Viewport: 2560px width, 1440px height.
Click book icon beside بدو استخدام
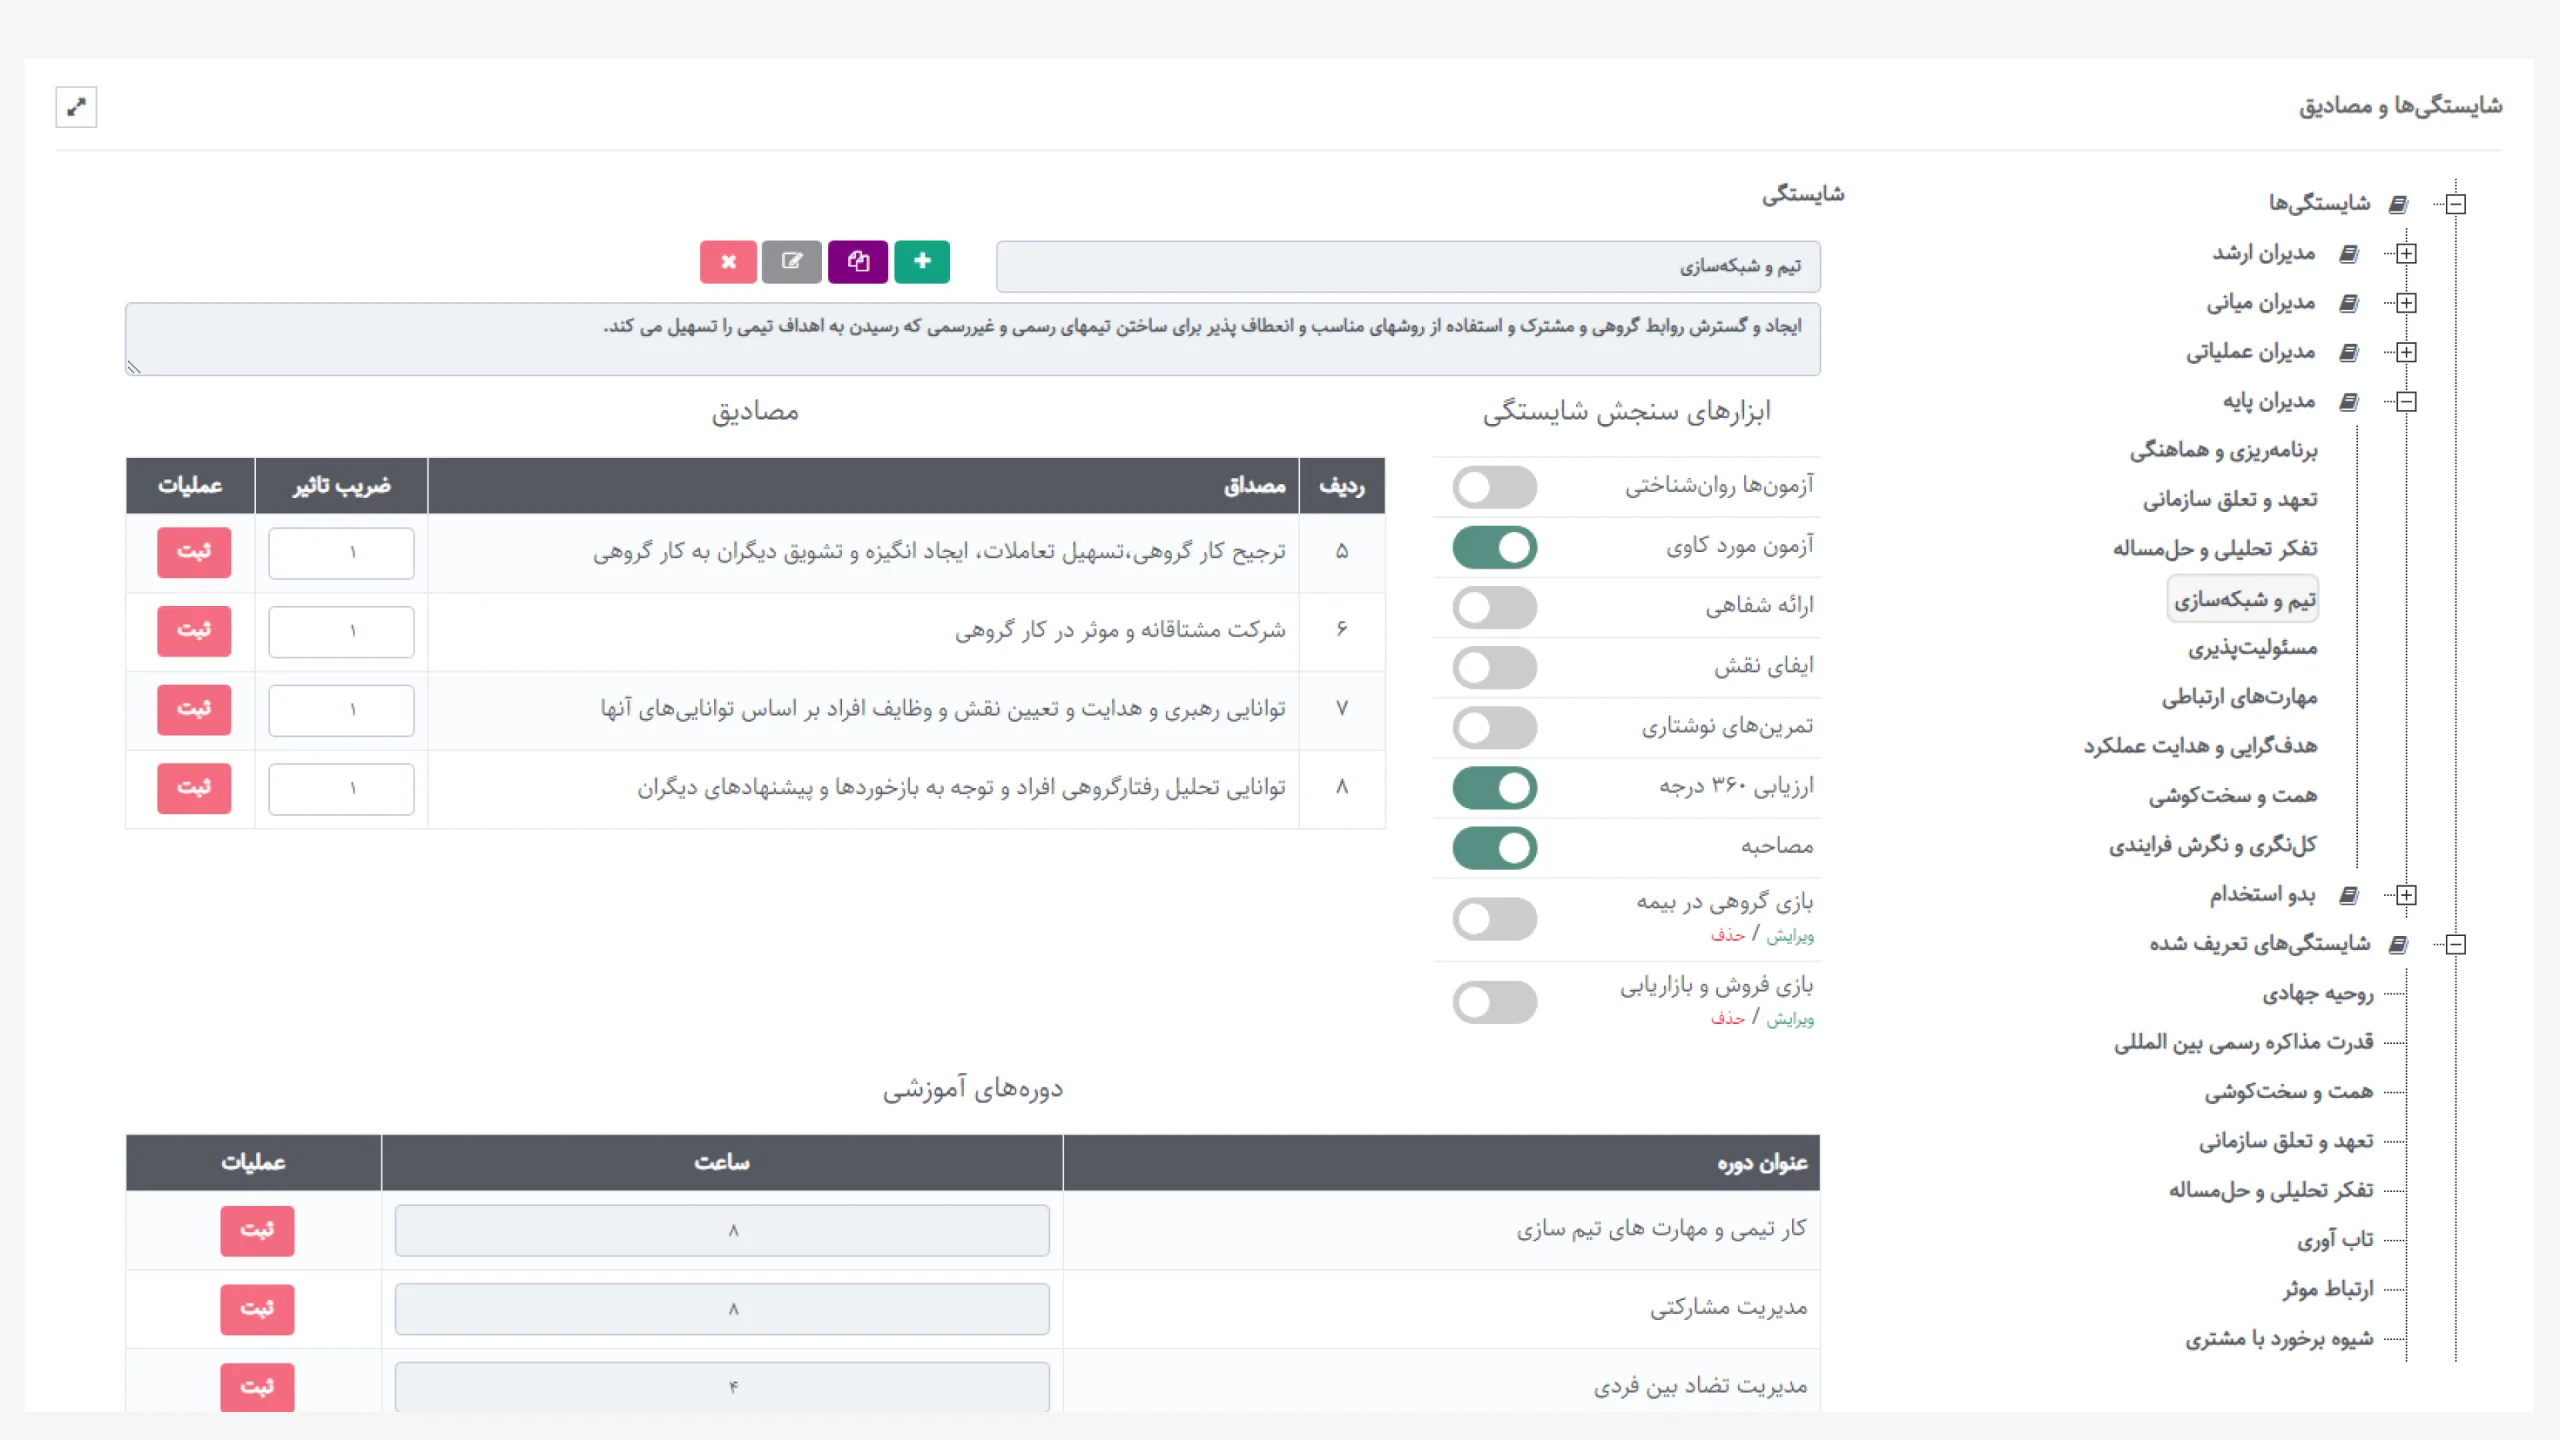pos(2349,895)
